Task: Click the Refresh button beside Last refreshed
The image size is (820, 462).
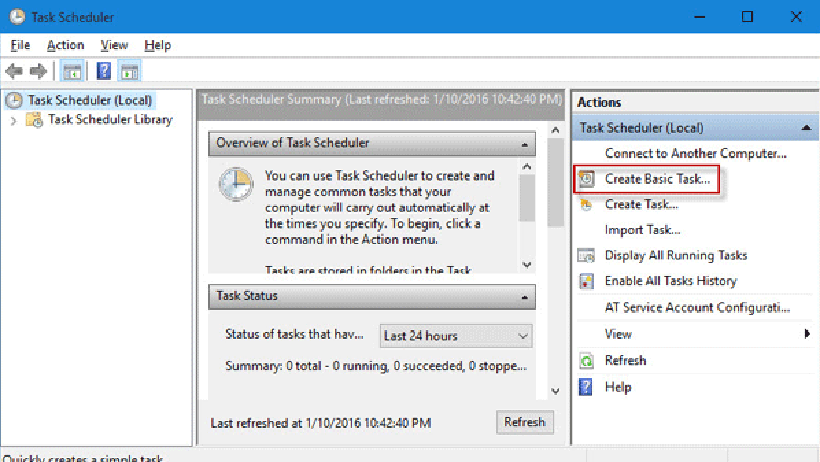Action: point(525,422)
